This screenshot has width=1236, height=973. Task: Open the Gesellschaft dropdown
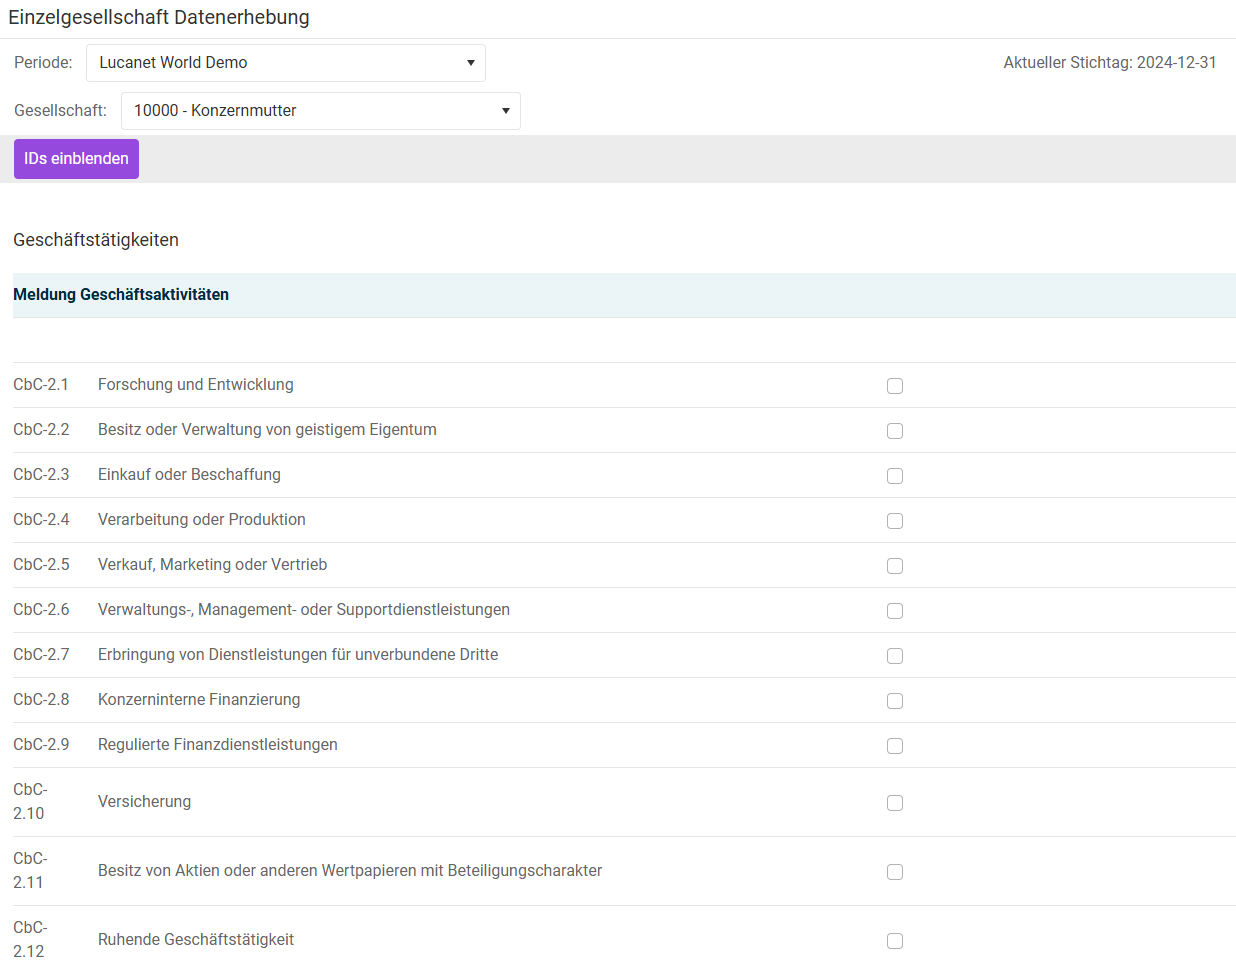320,111
